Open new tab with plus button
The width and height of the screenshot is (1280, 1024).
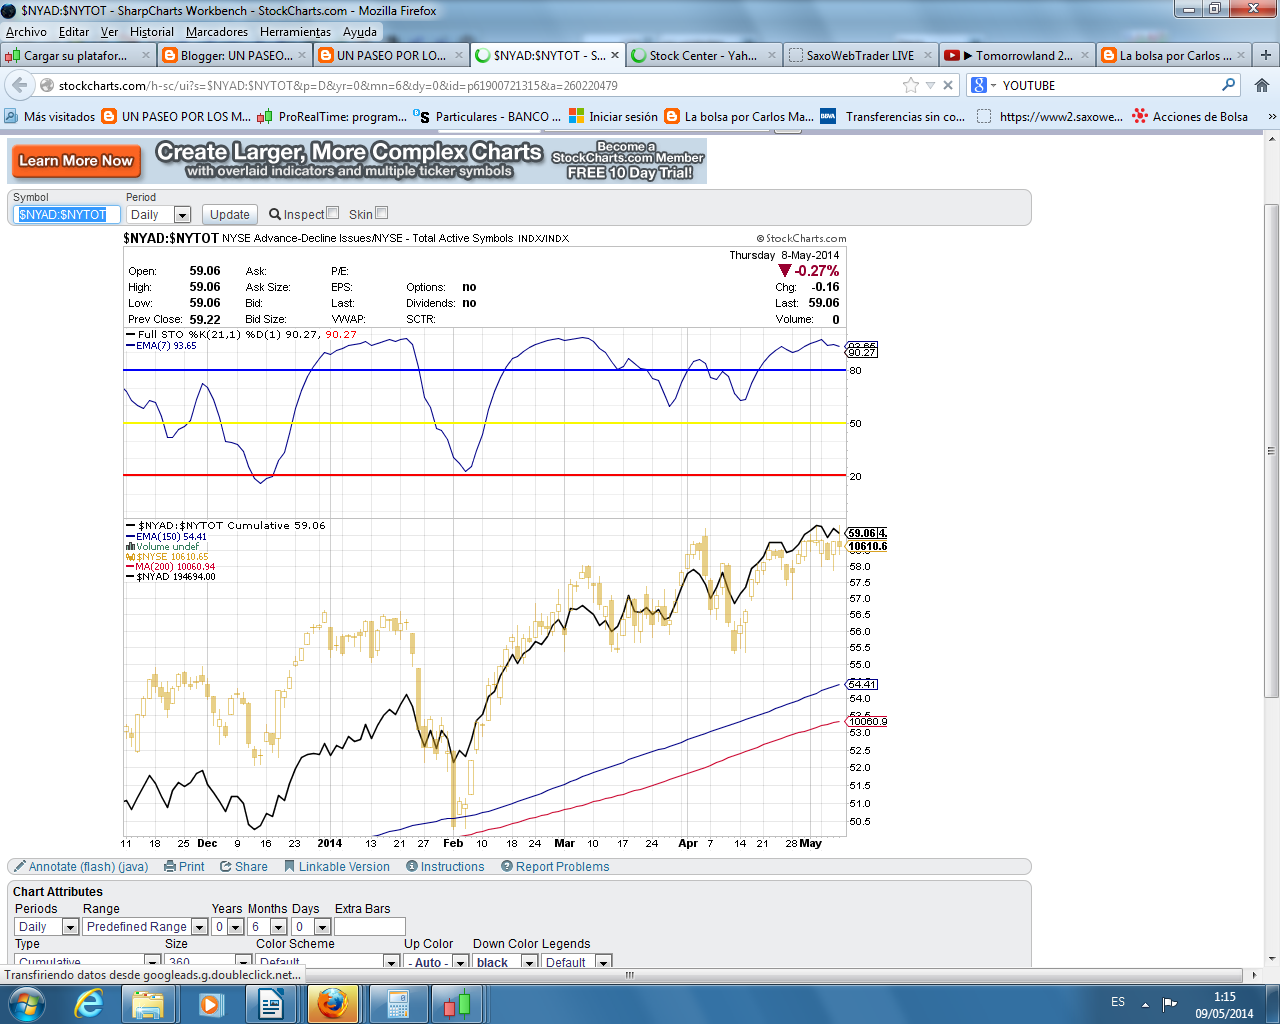point(1266,55)
